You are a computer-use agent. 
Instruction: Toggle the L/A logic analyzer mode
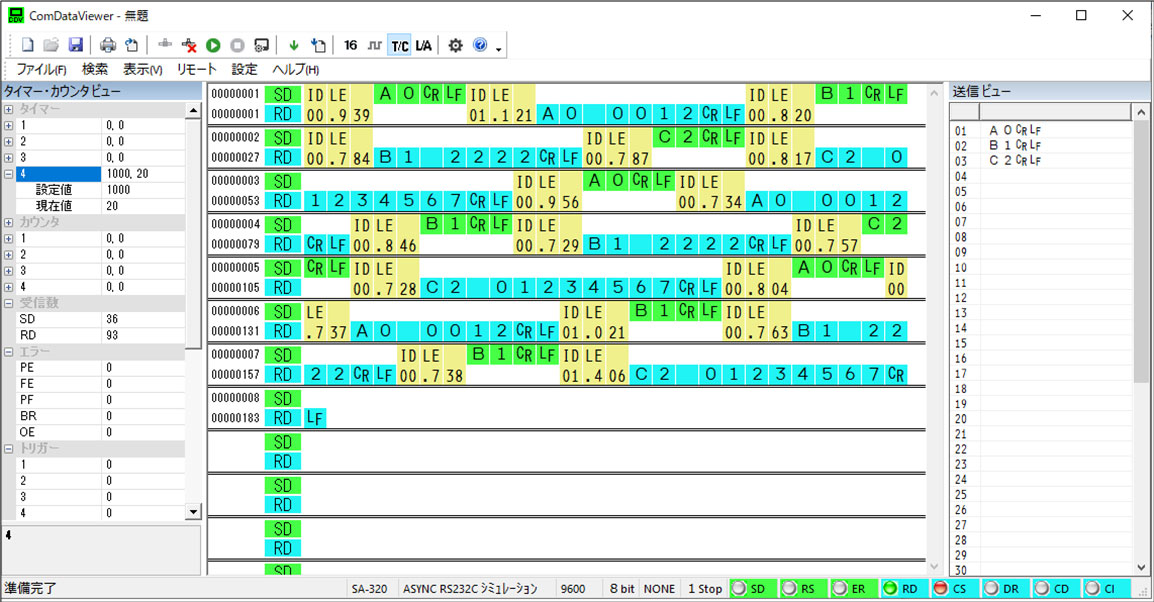pyautogui.click(x=423, y=45)
